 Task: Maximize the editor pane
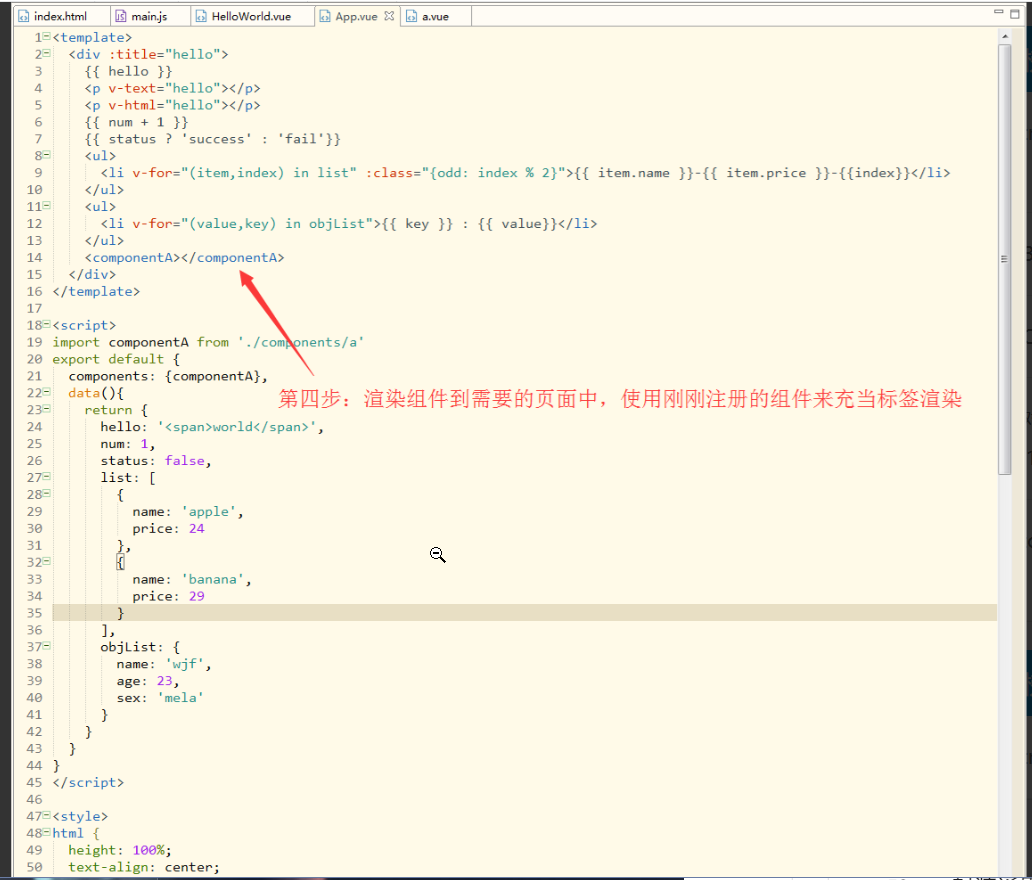pyautogui.click(x=1015, y=13)
